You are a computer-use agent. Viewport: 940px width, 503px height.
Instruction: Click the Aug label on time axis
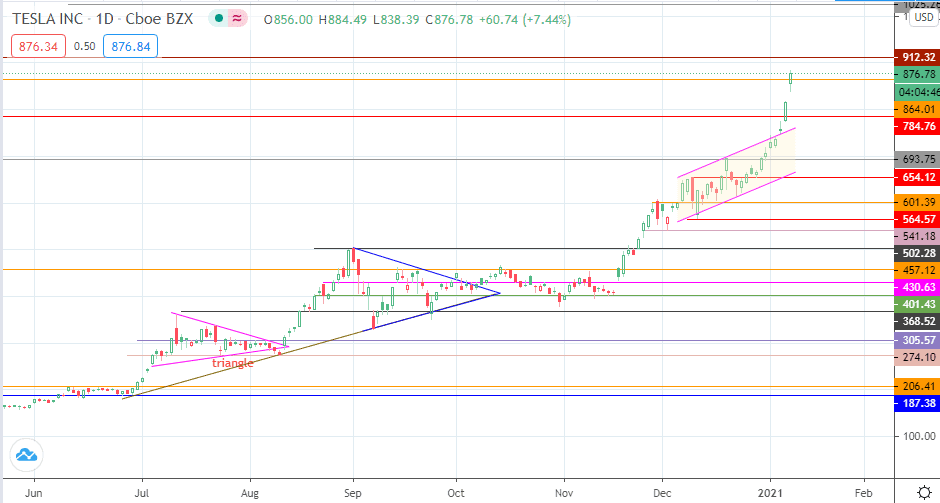tap(249, 493)
